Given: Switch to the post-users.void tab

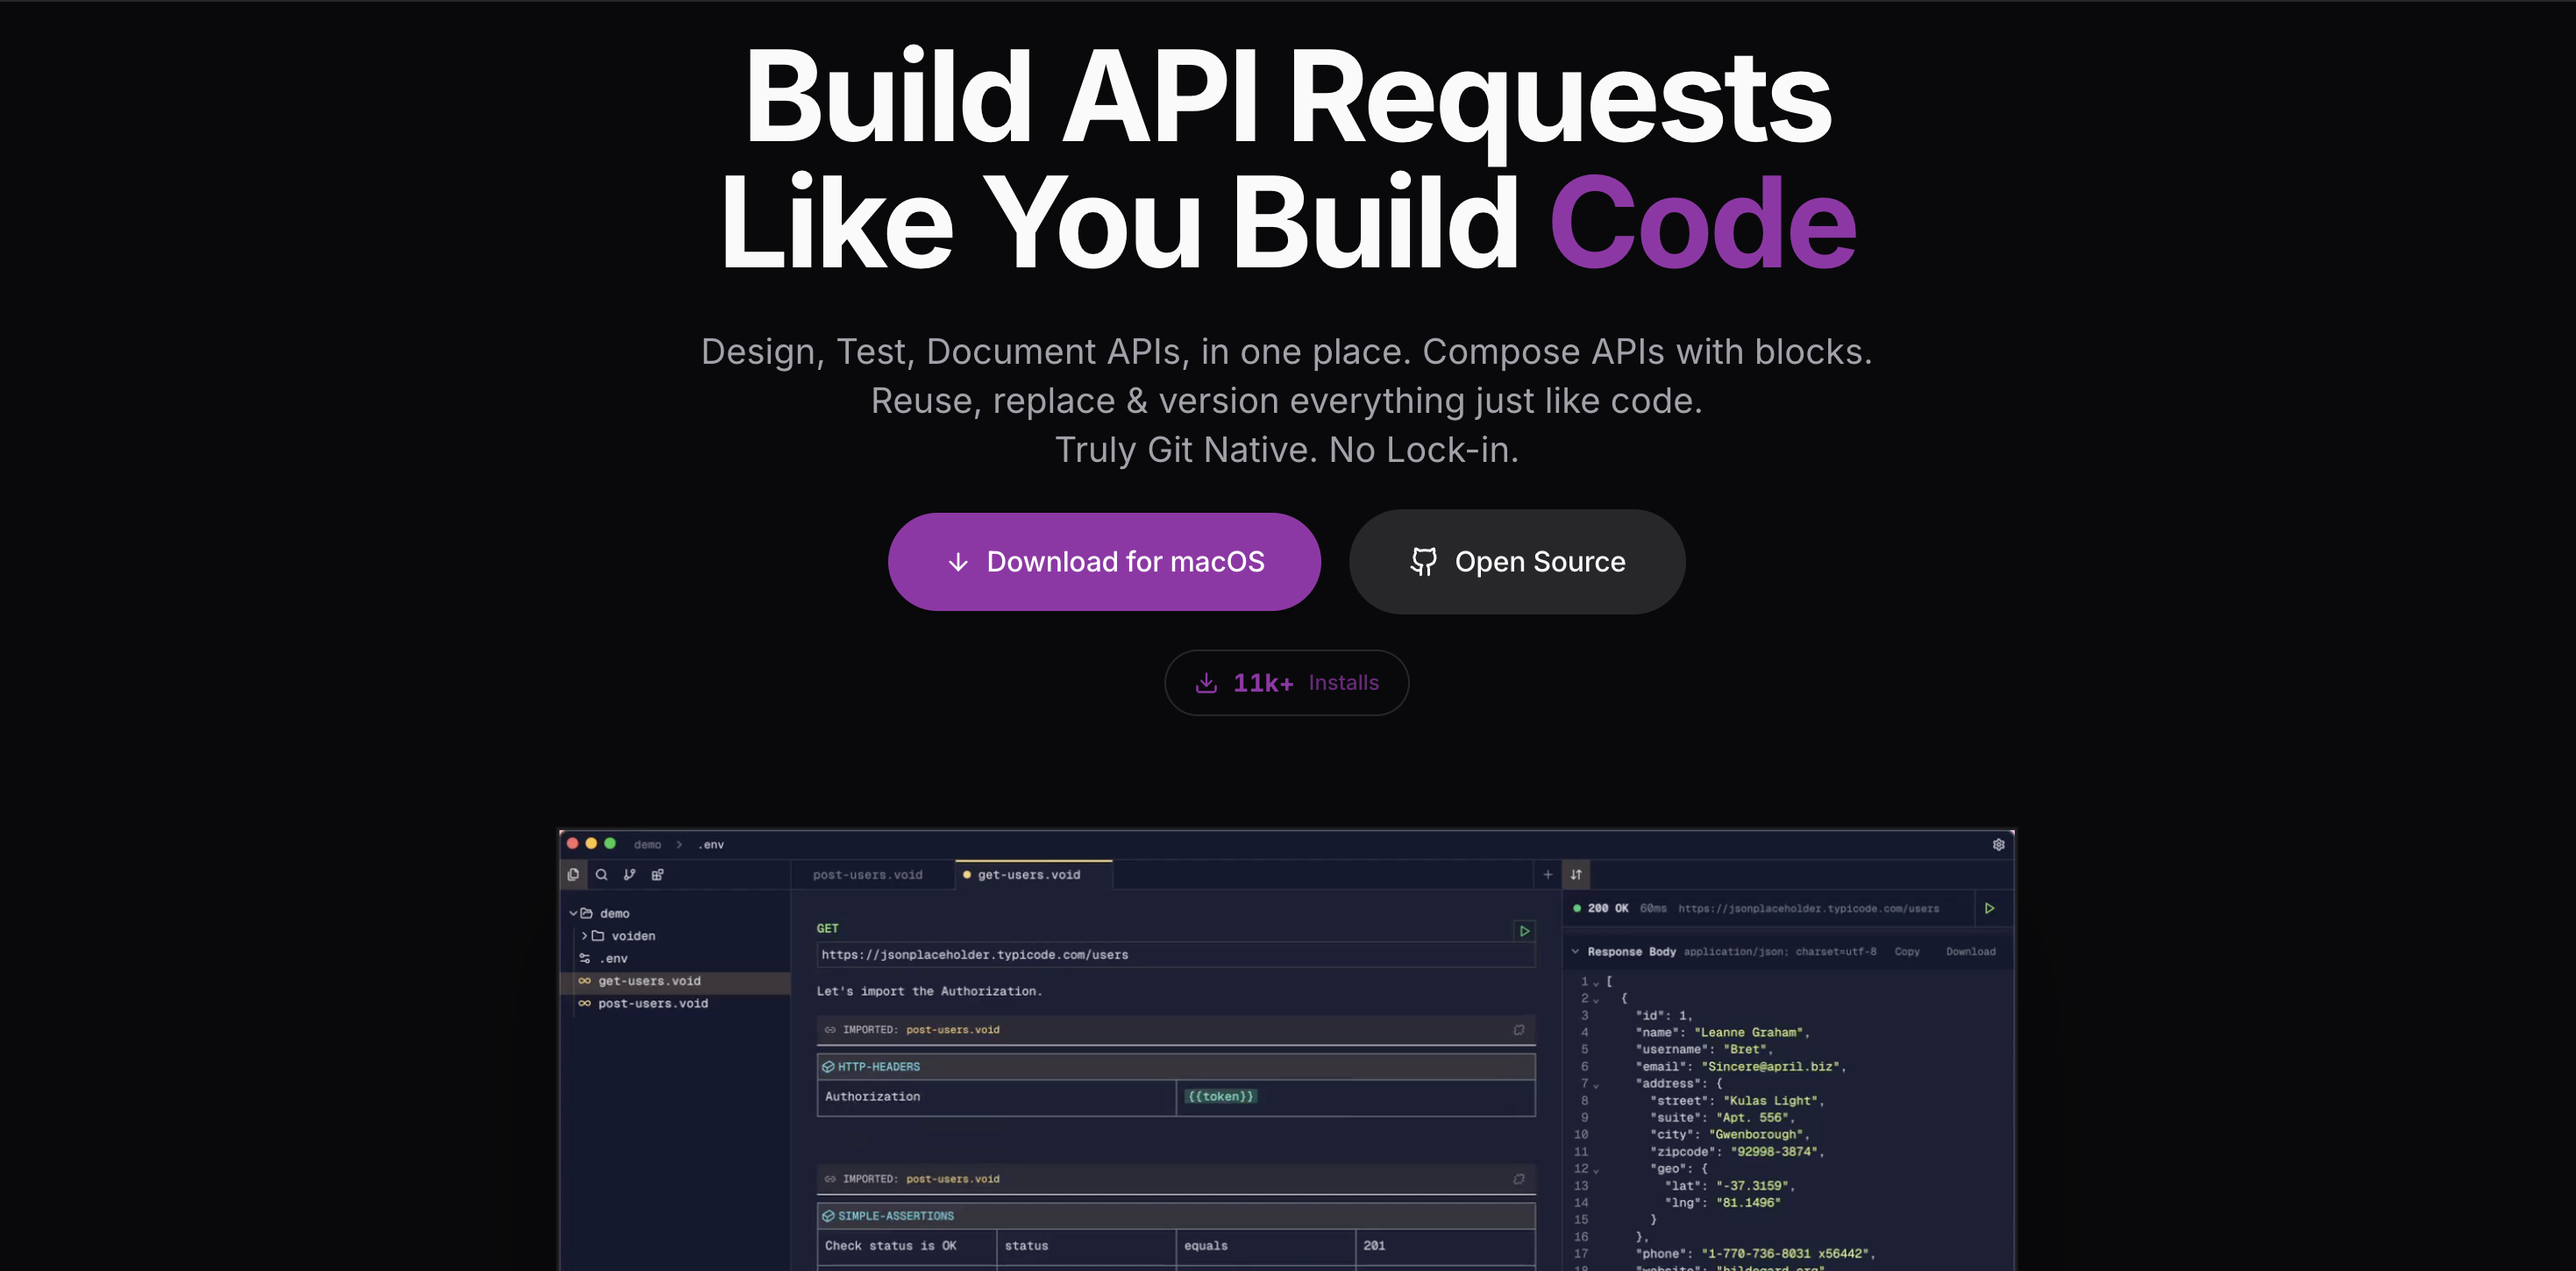Looking at the screenshot, I should tap(867, 874).
